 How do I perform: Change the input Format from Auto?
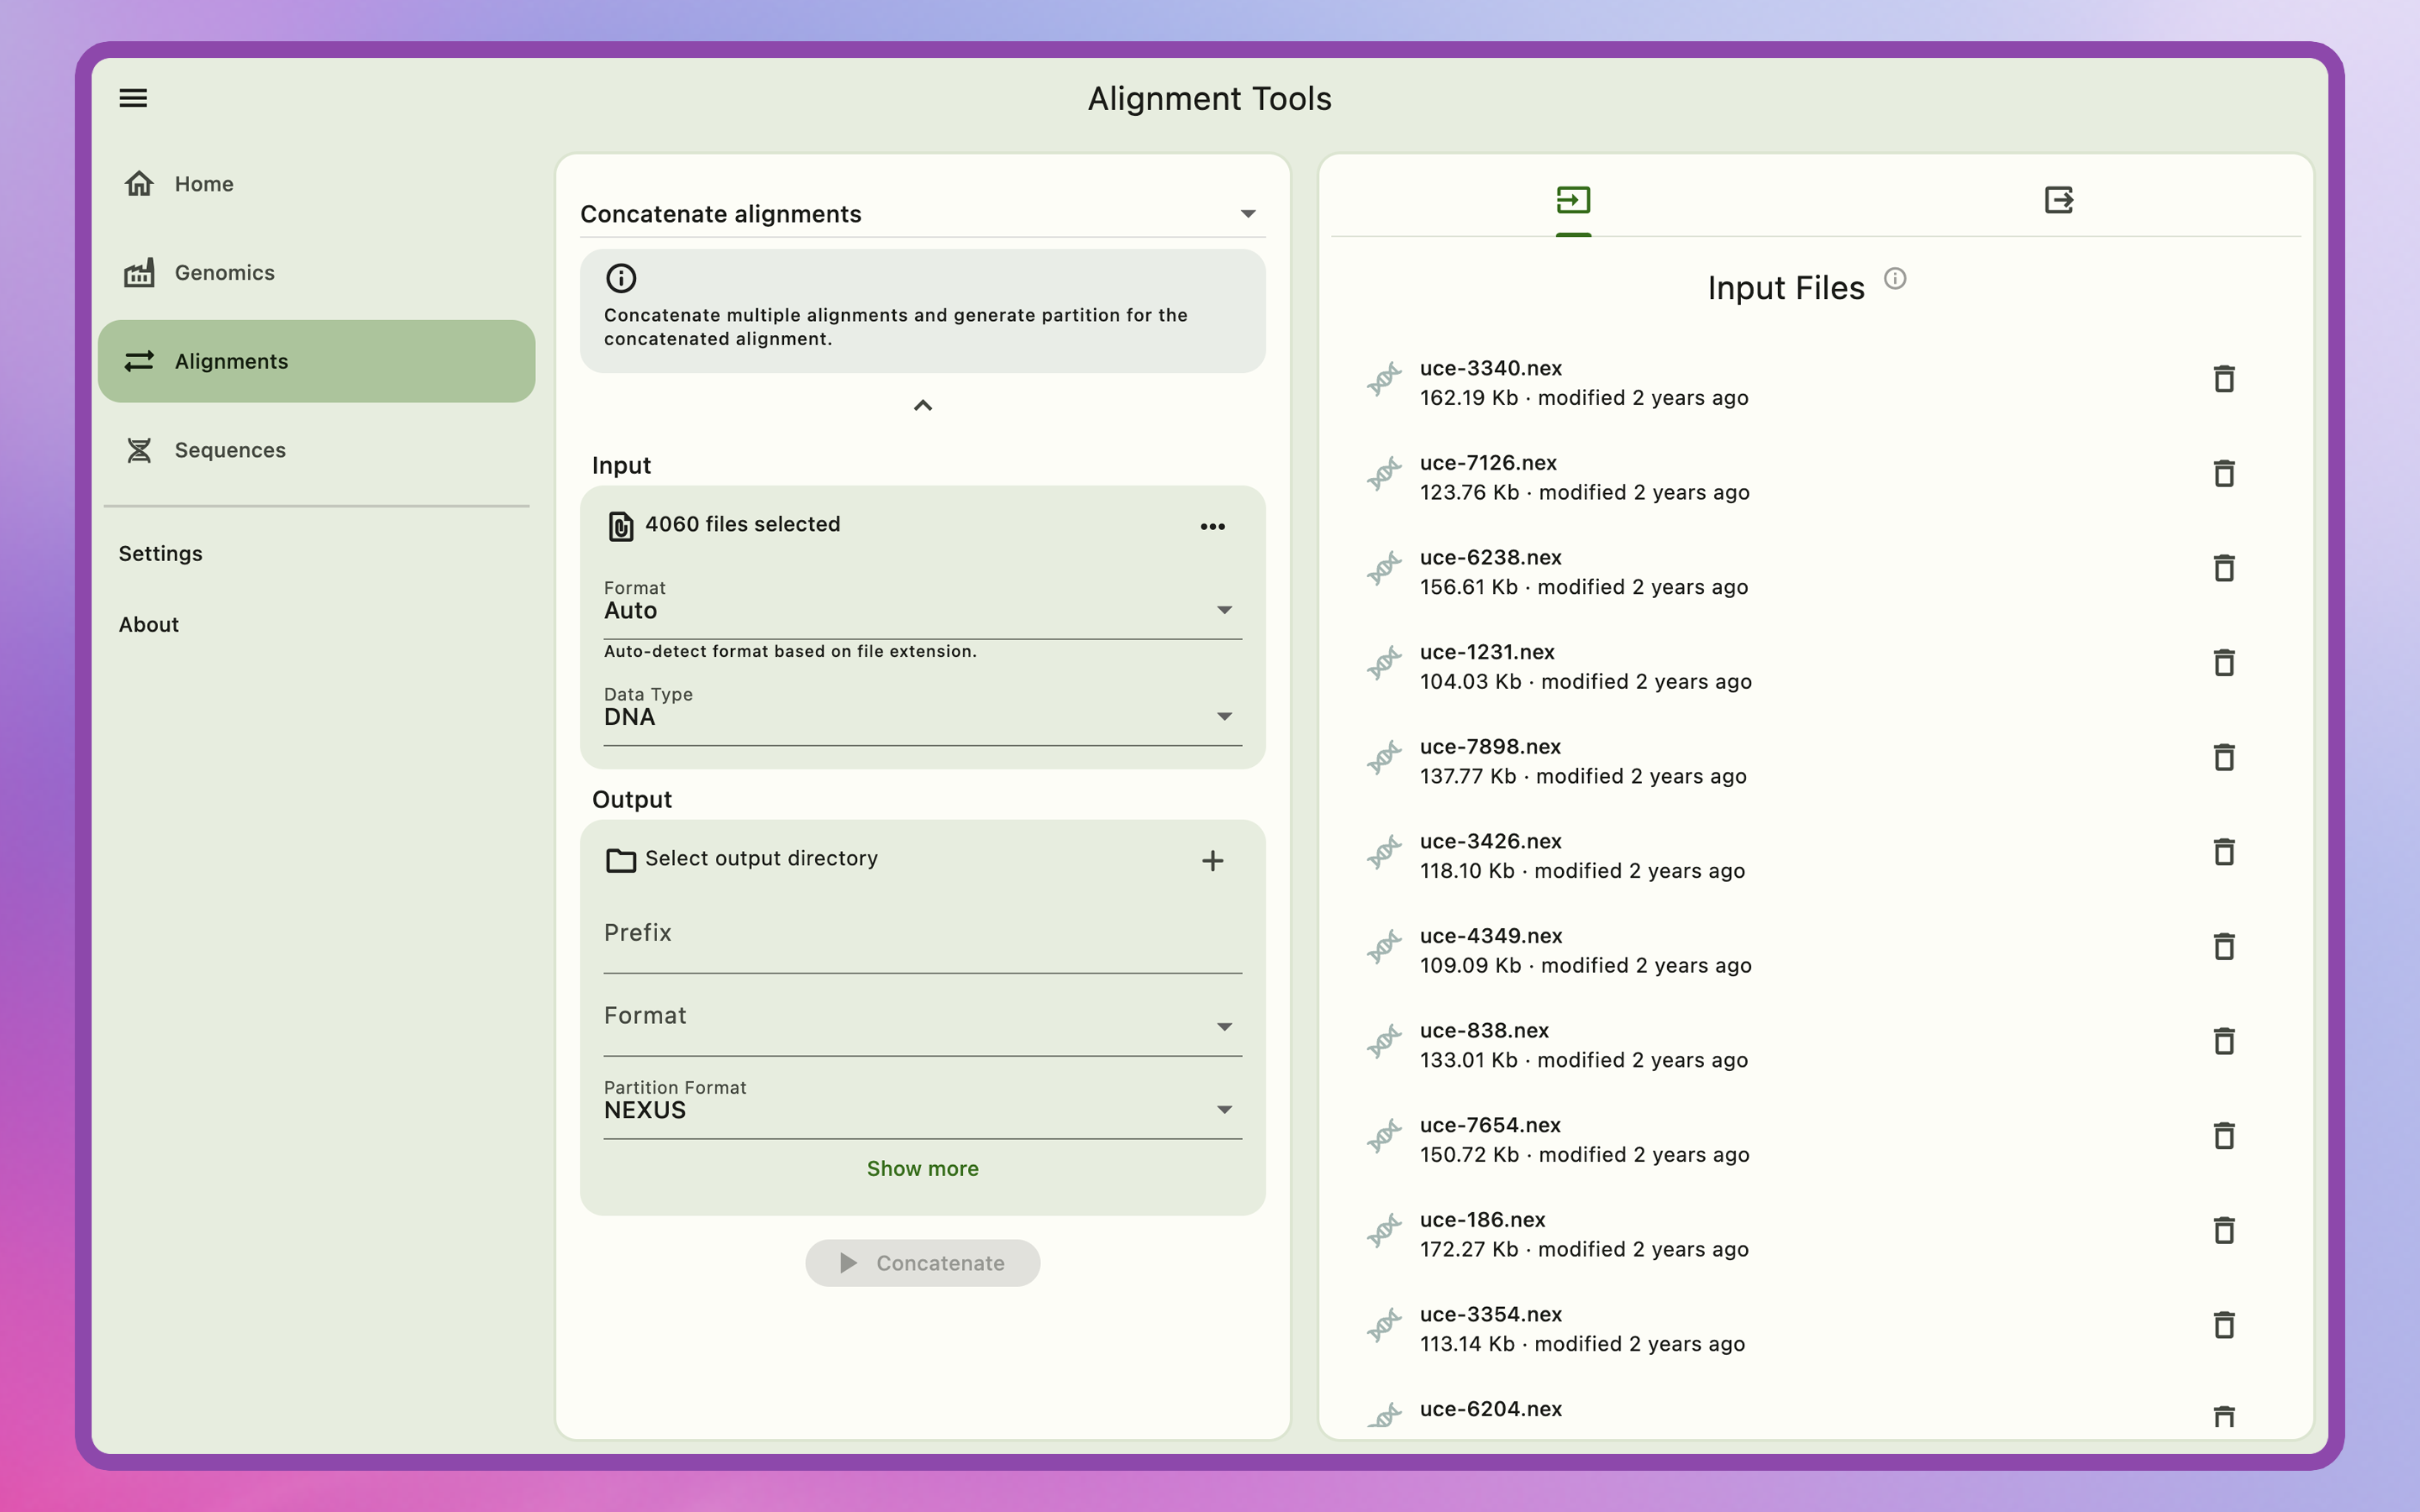[1224, 609]
